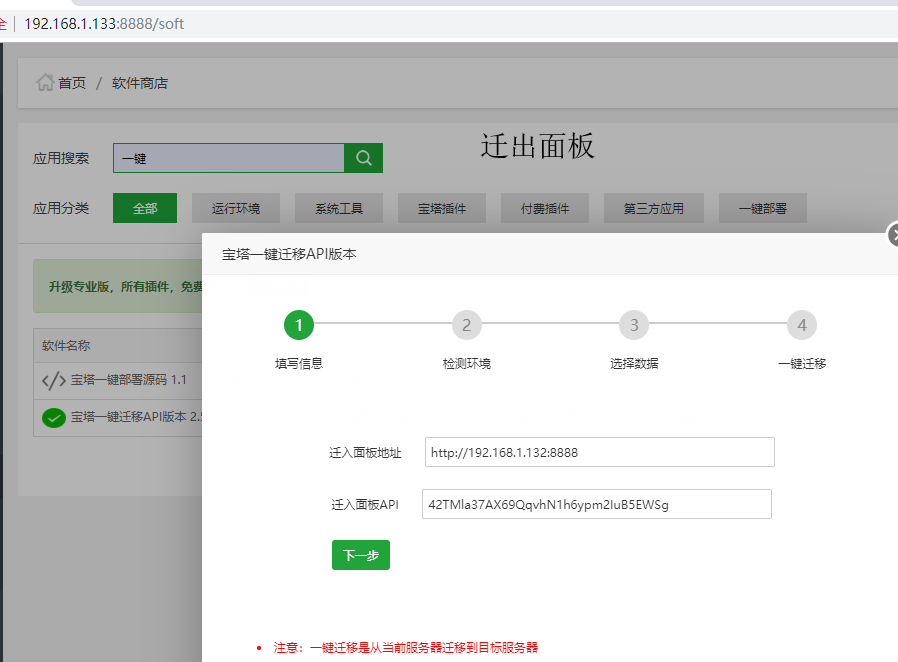Select the 全部 category tab
This screenshot has width=898, height=662.
pyautogui.click(x=145, y=208)
